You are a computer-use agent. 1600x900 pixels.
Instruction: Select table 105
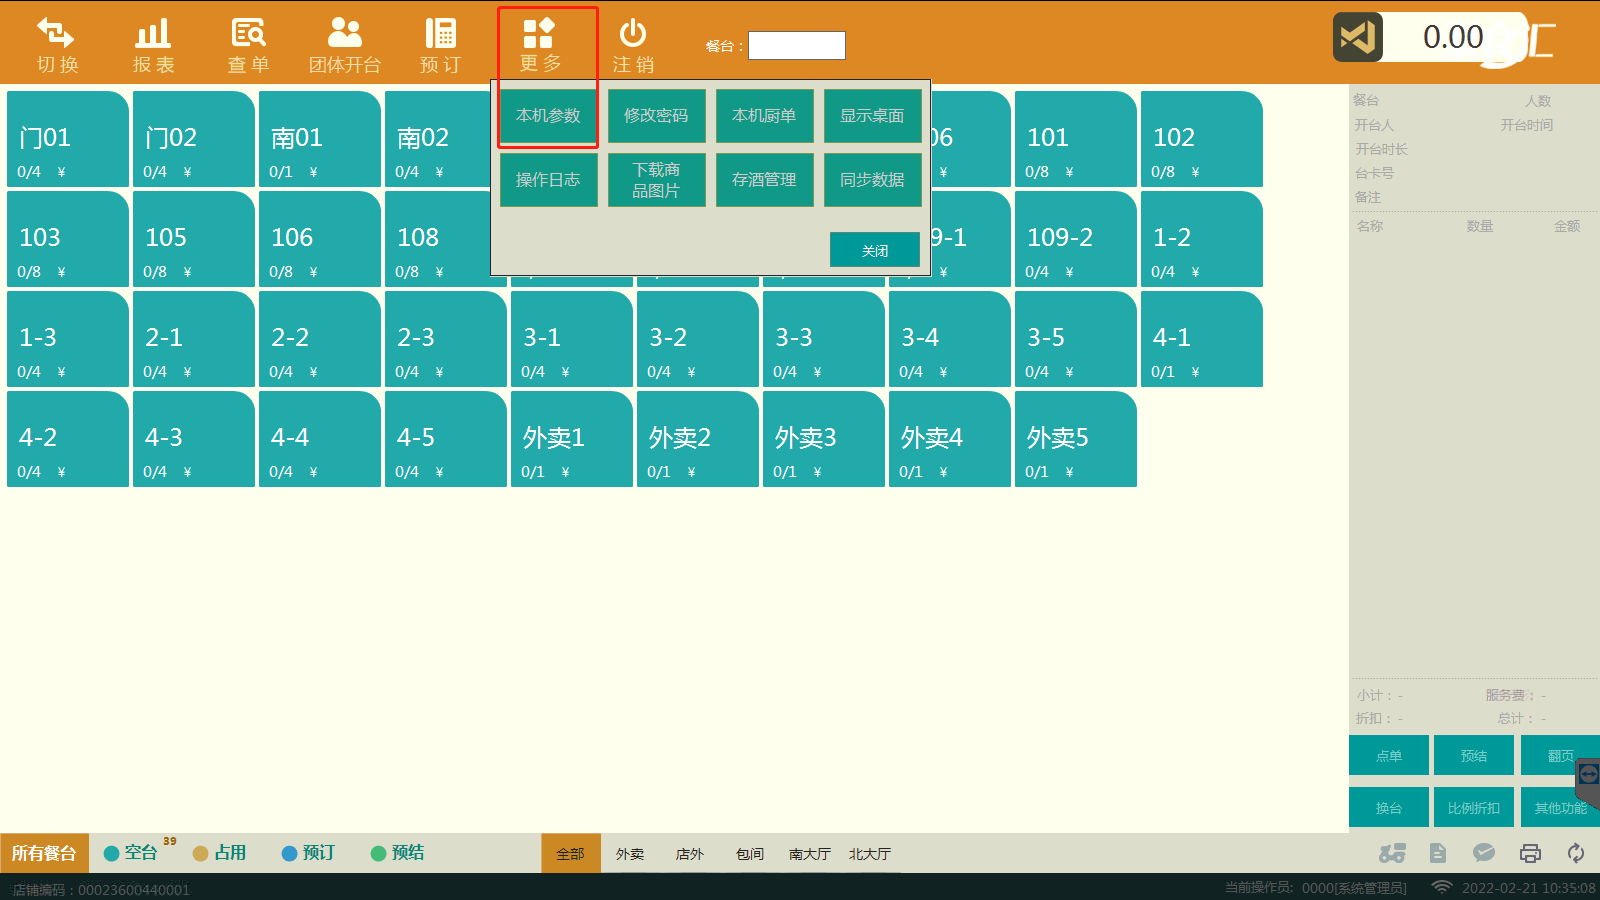(x=194, y=239)
